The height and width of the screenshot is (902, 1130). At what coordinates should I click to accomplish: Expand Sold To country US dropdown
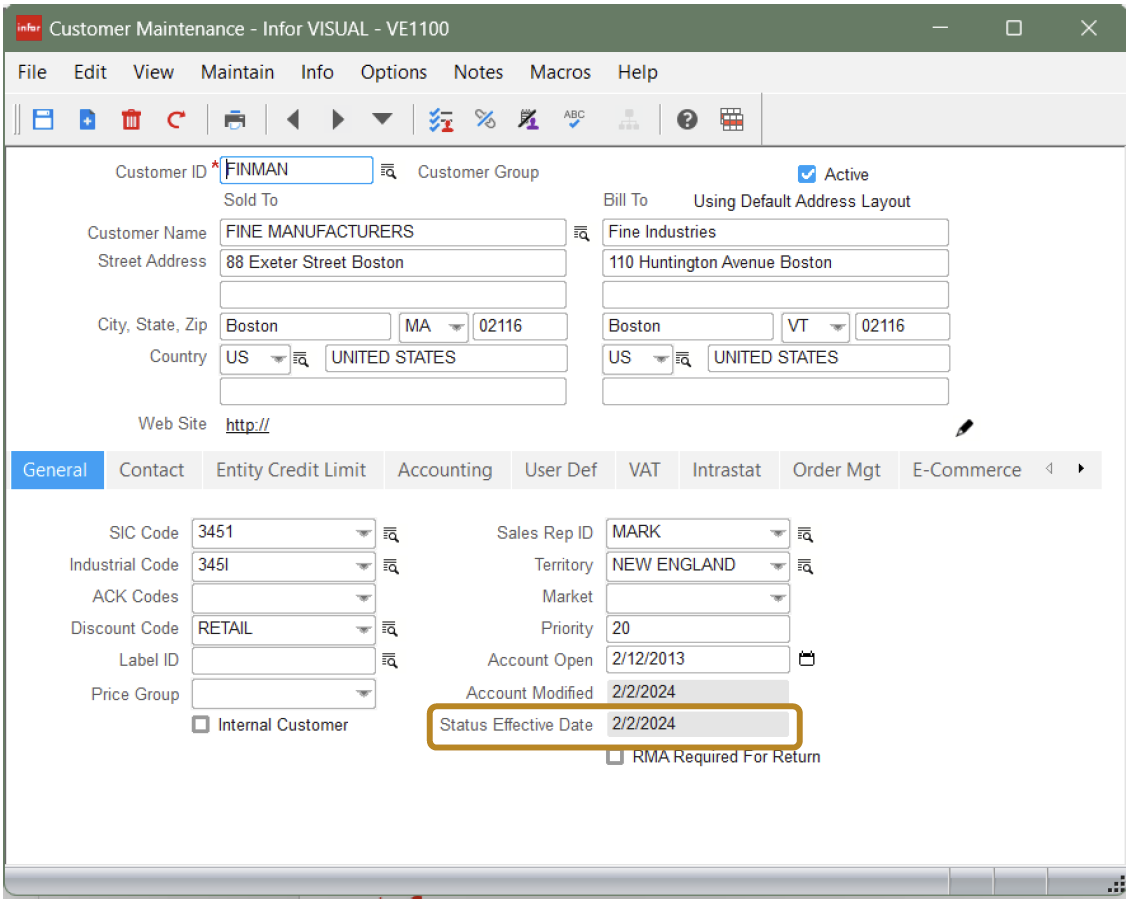277,359
